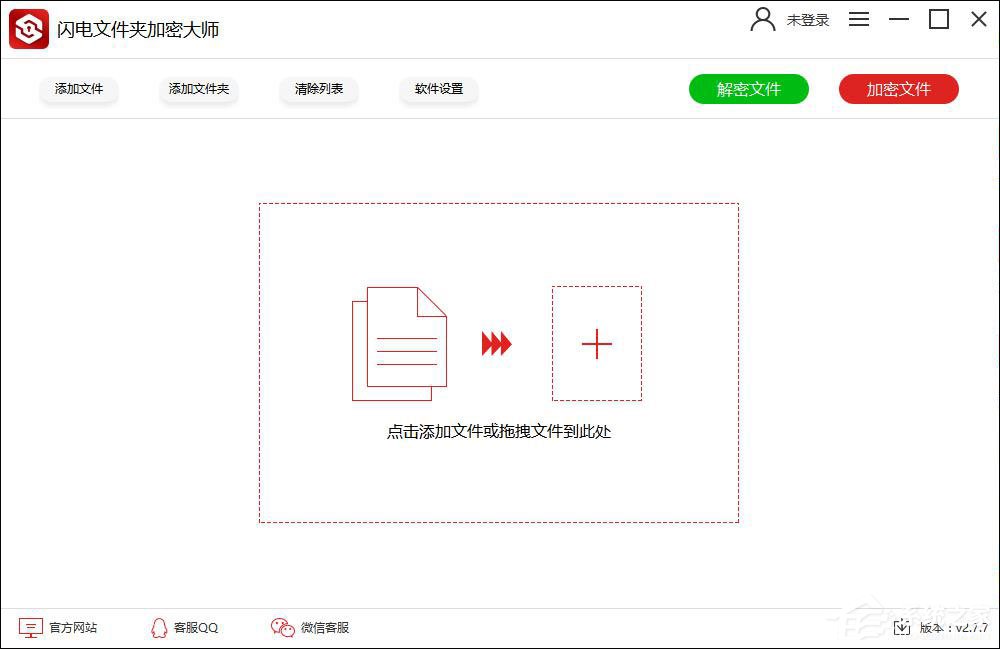Click the app logo icon top-left
The image size is (1000, 649).
[x=28, y=28]
